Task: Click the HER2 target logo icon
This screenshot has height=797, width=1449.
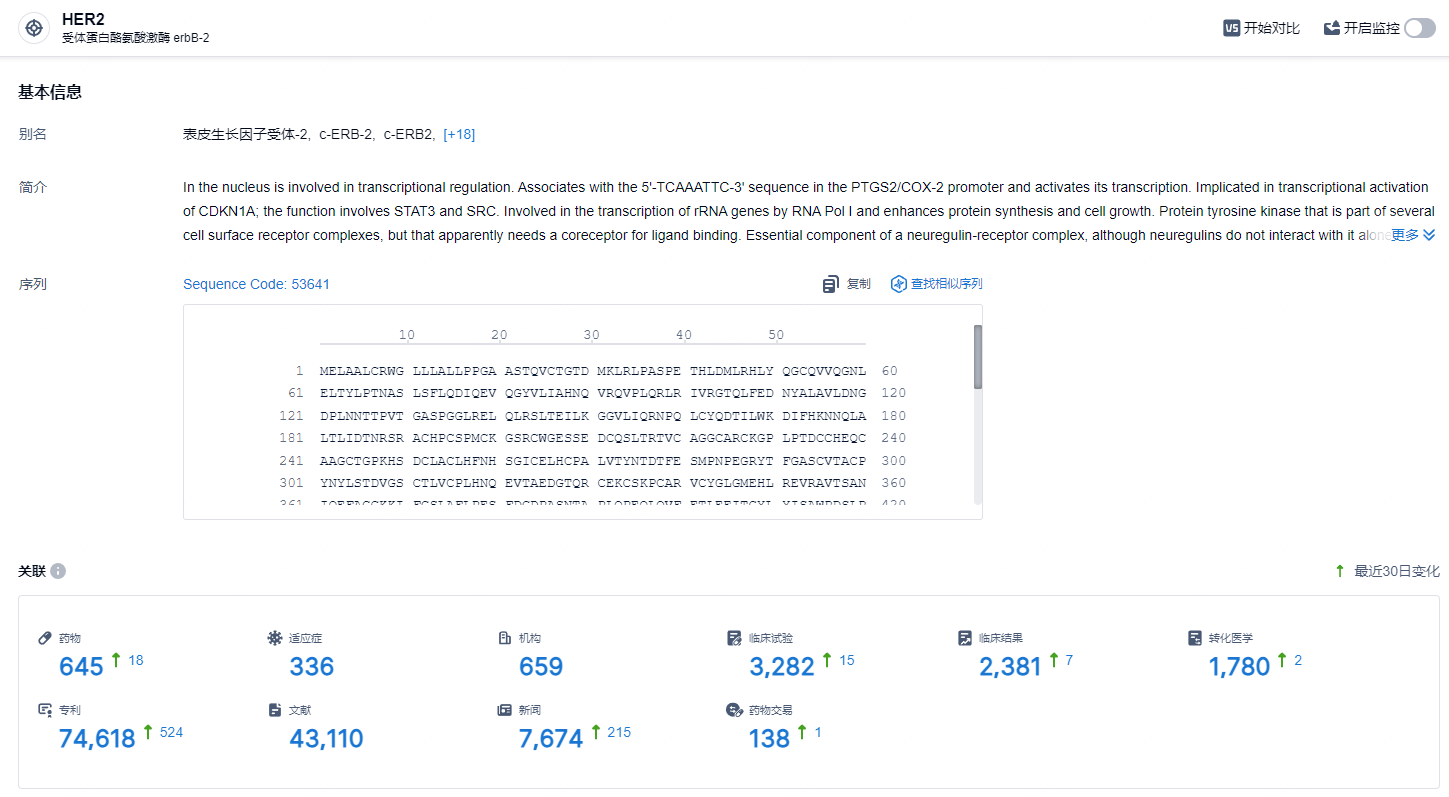Action: click(34, 28)
